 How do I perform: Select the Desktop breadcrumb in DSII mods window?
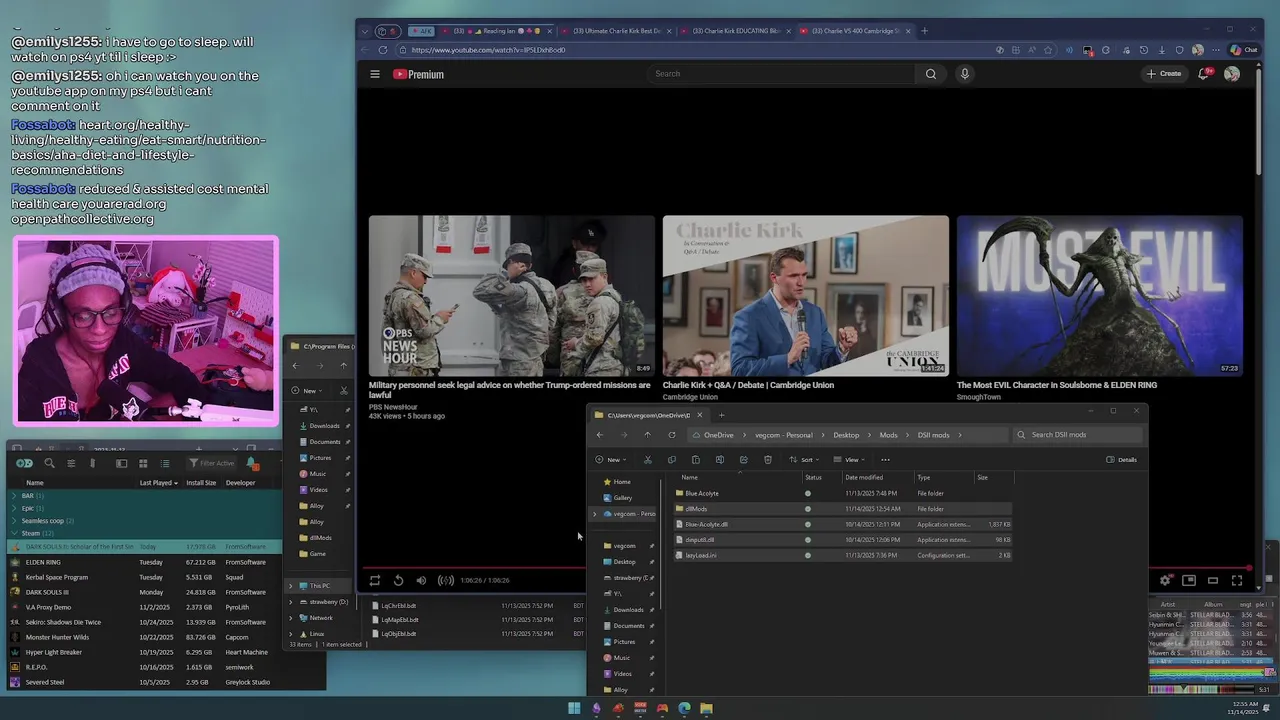pos(846,435)
